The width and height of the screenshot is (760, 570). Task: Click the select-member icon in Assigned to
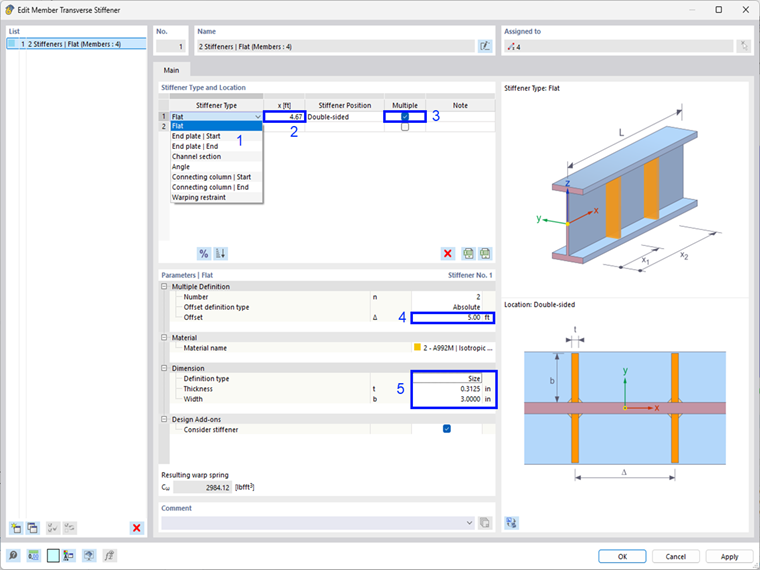click(x=744, y=47)
